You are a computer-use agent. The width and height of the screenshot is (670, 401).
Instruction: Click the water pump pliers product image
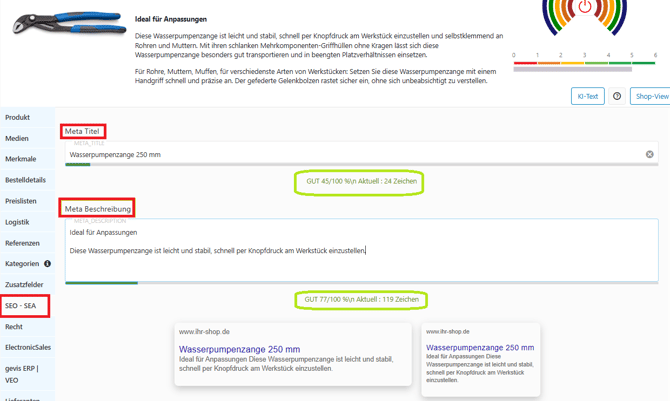[69, 24]
